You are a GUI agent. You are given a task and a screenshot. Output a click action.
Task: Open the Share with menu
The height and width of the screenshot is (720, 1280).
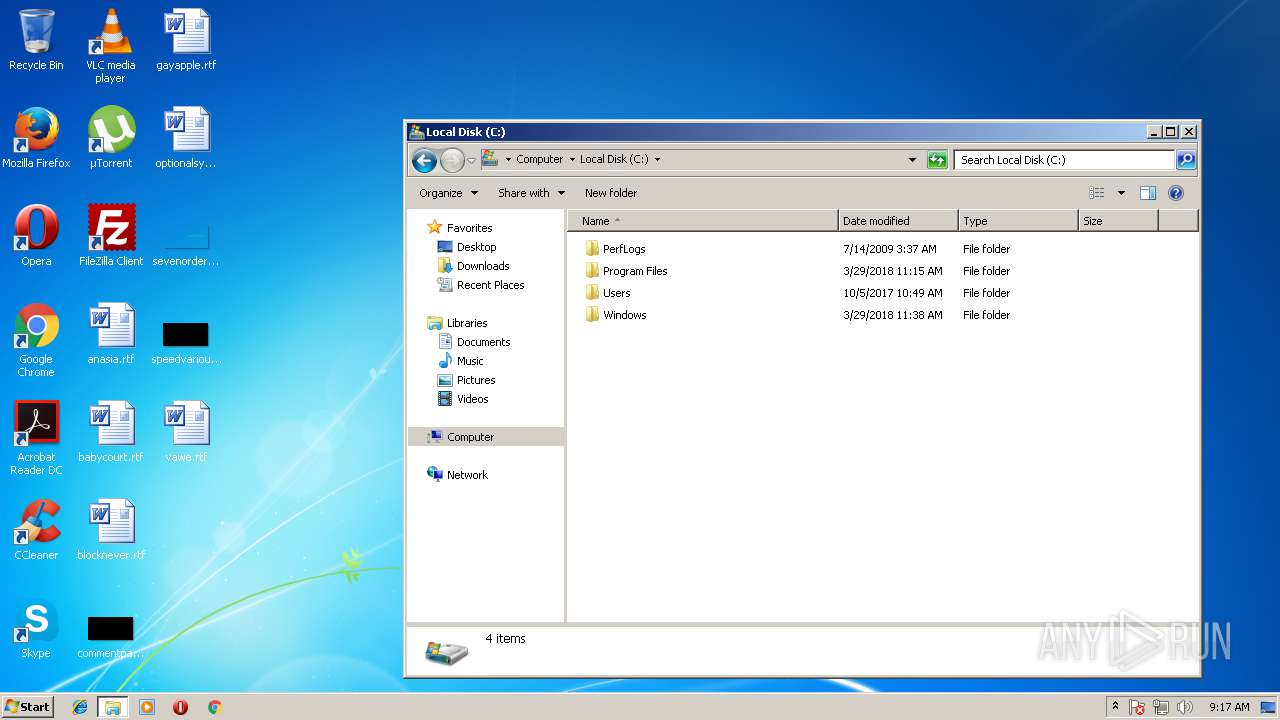pyautogui.click(x=531, y=193)
